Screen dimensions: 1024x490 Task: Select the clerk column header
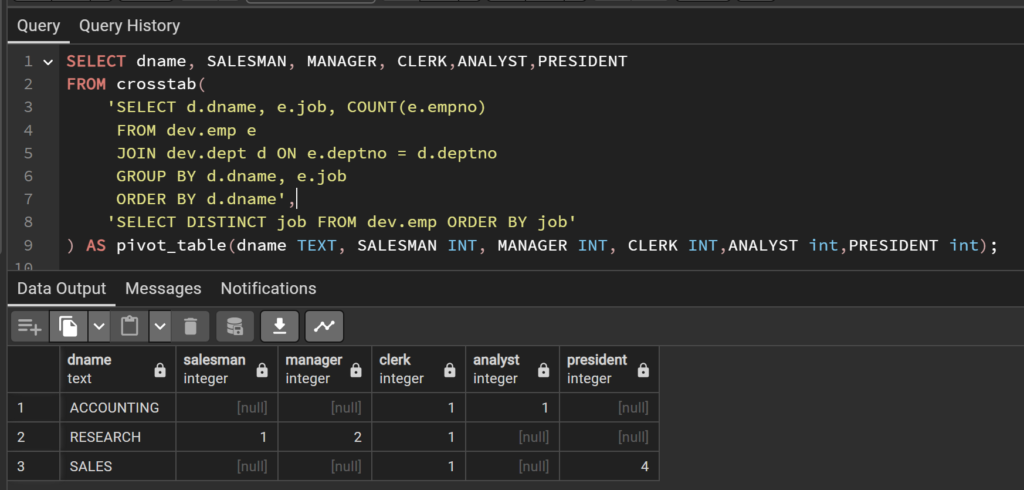(x=419, y=369)
